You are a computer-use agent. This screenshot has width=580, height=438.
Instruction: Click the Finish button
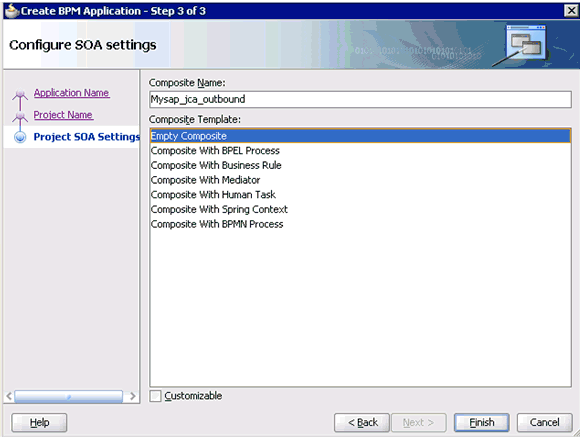(481, 422)
